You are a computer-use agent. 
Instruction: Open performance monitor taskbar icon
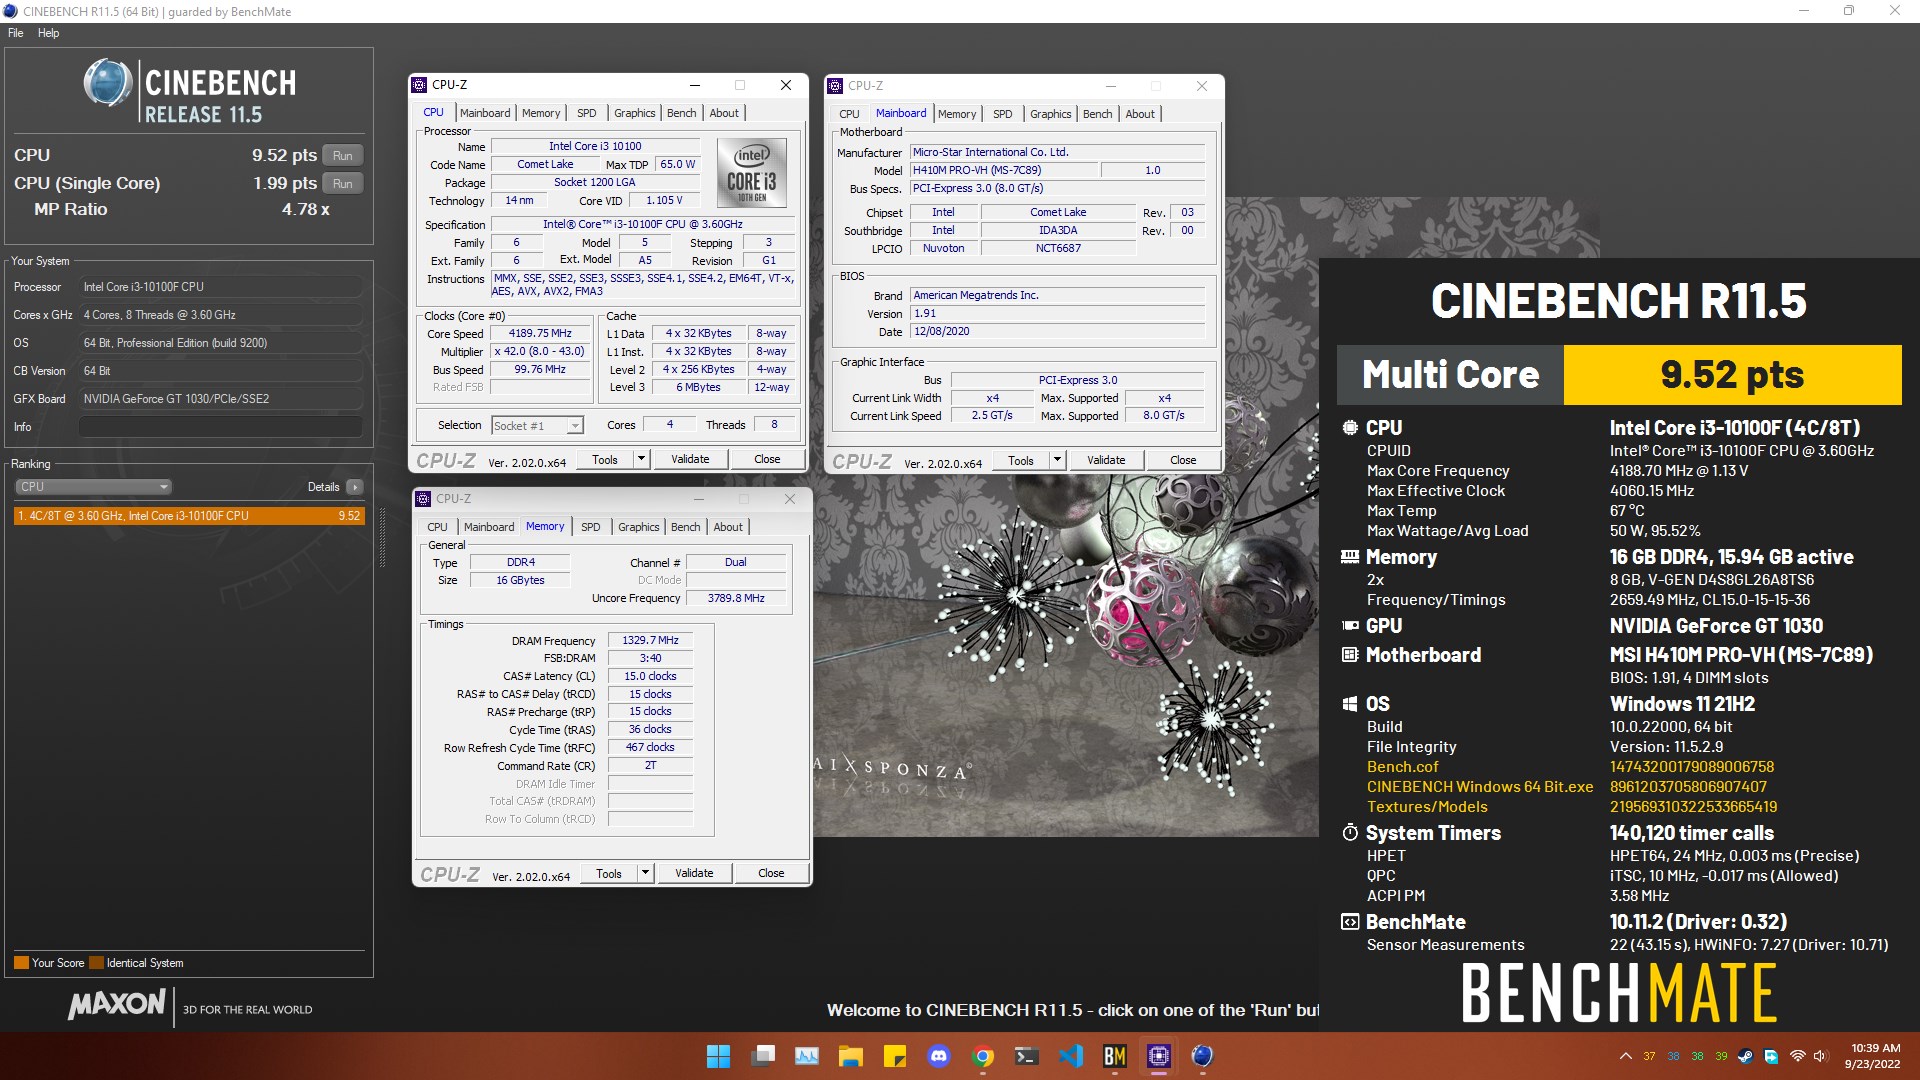(807, 1056)
